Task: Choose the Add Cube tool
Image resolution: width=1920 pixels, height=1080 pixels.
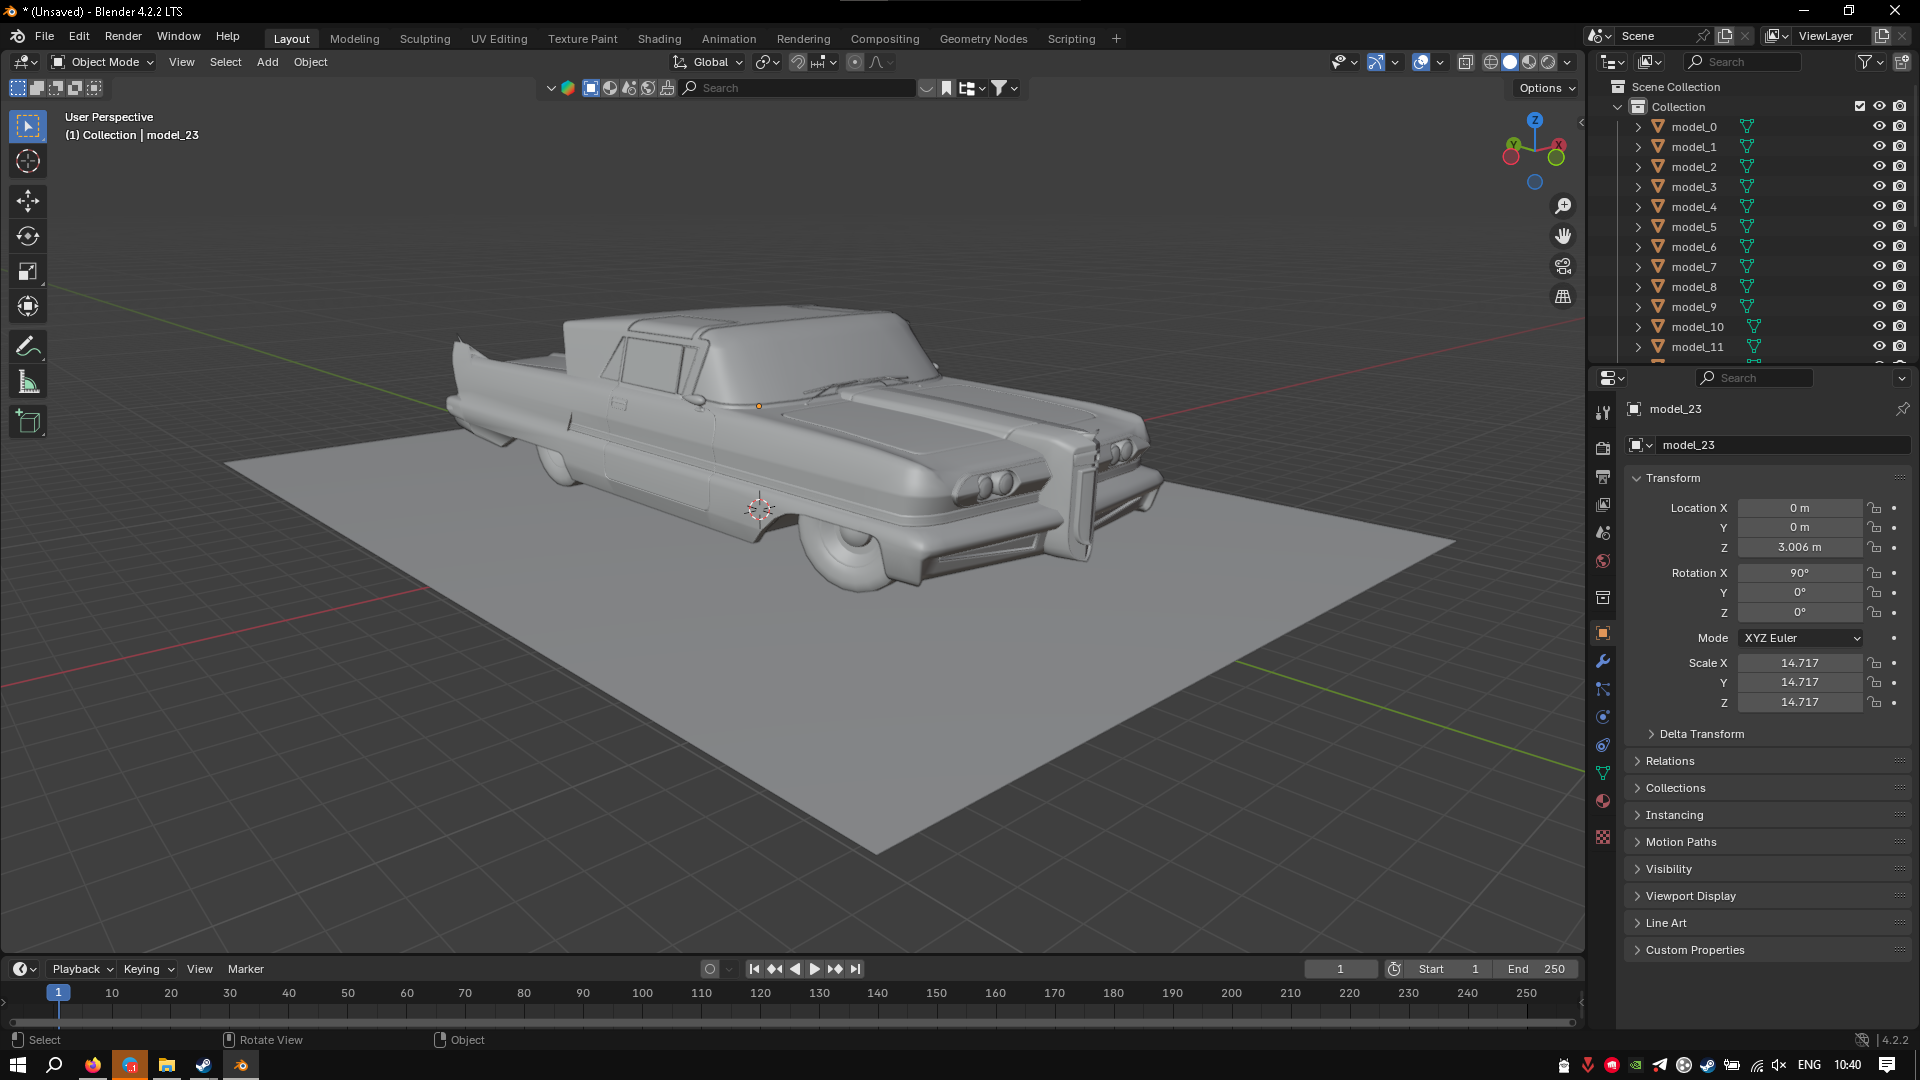Action: click(28, 422)
